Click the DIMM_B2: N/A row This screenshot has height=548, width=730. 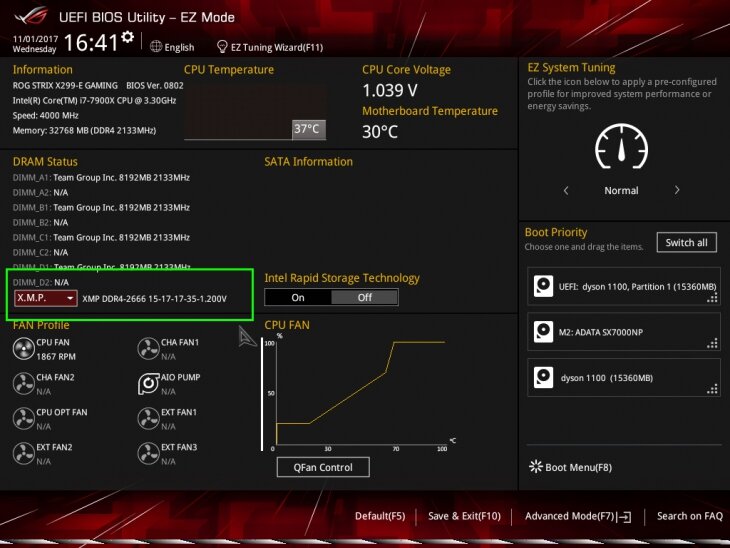click(x=40, y=222)
